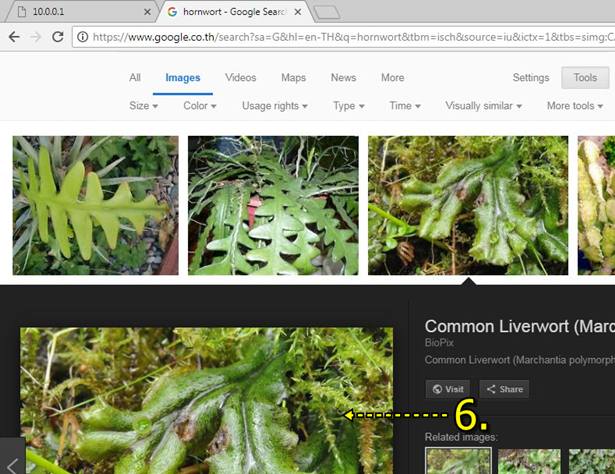Open the first yellow-green fern leaf thumbnail
Viewport: 615px width, 474px height.
tap(95, 205)
